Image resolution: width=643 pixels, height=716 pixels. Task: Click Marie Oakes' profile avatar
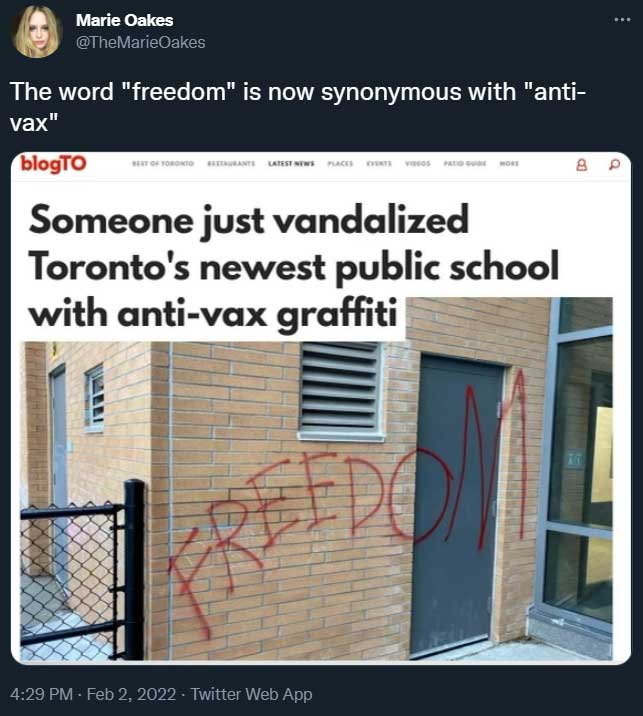[x=37, y=31]
